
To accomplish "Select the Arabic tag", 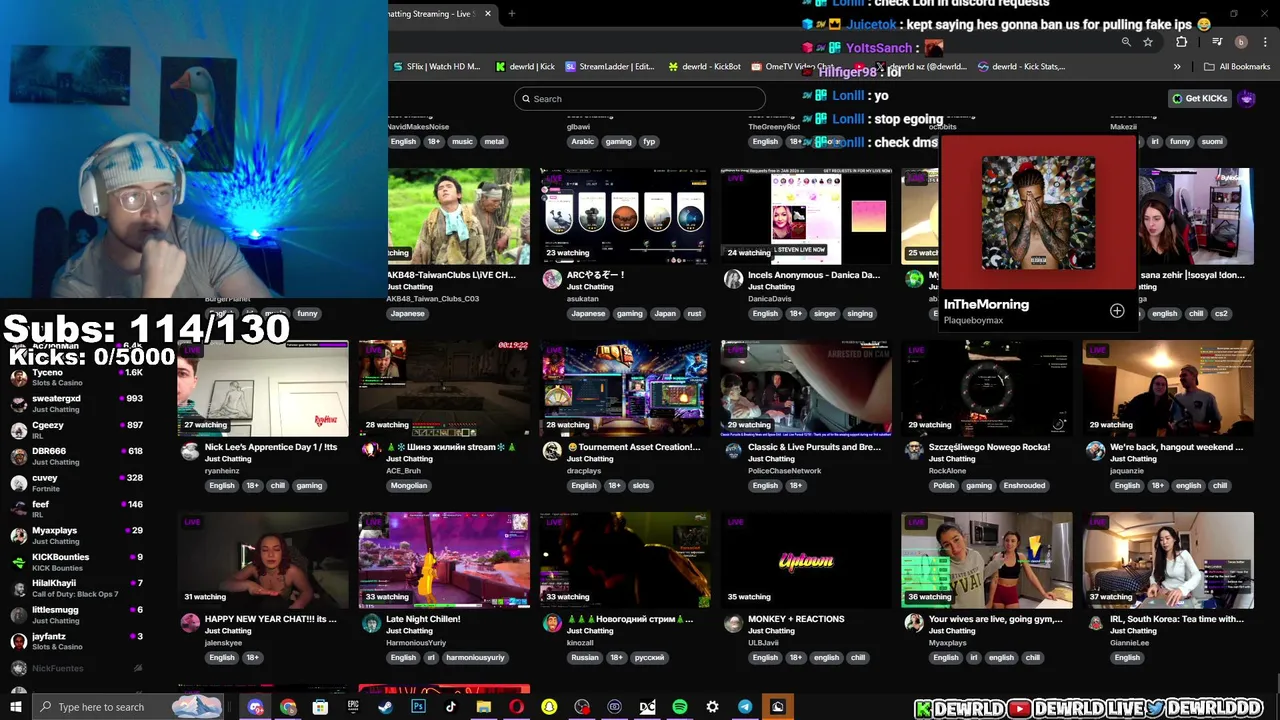I will click(x=583, y=142).
